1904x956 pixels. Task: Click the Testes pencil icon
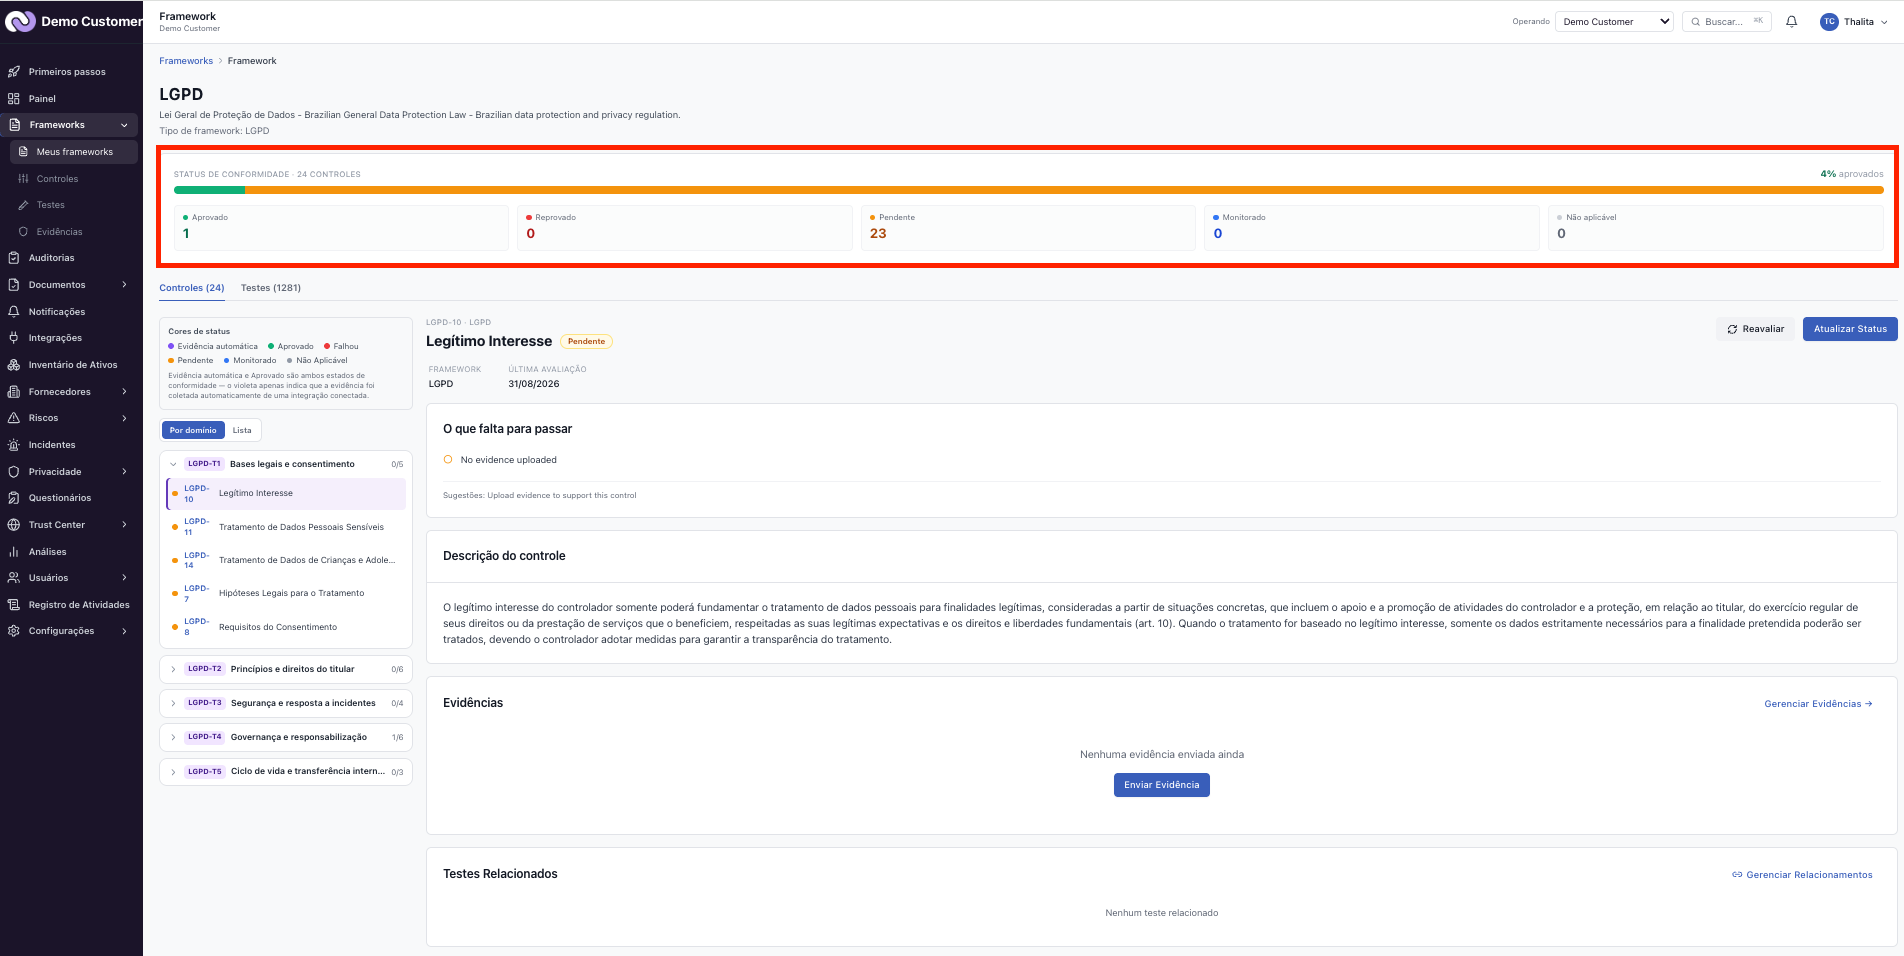[x=23, y=205]
